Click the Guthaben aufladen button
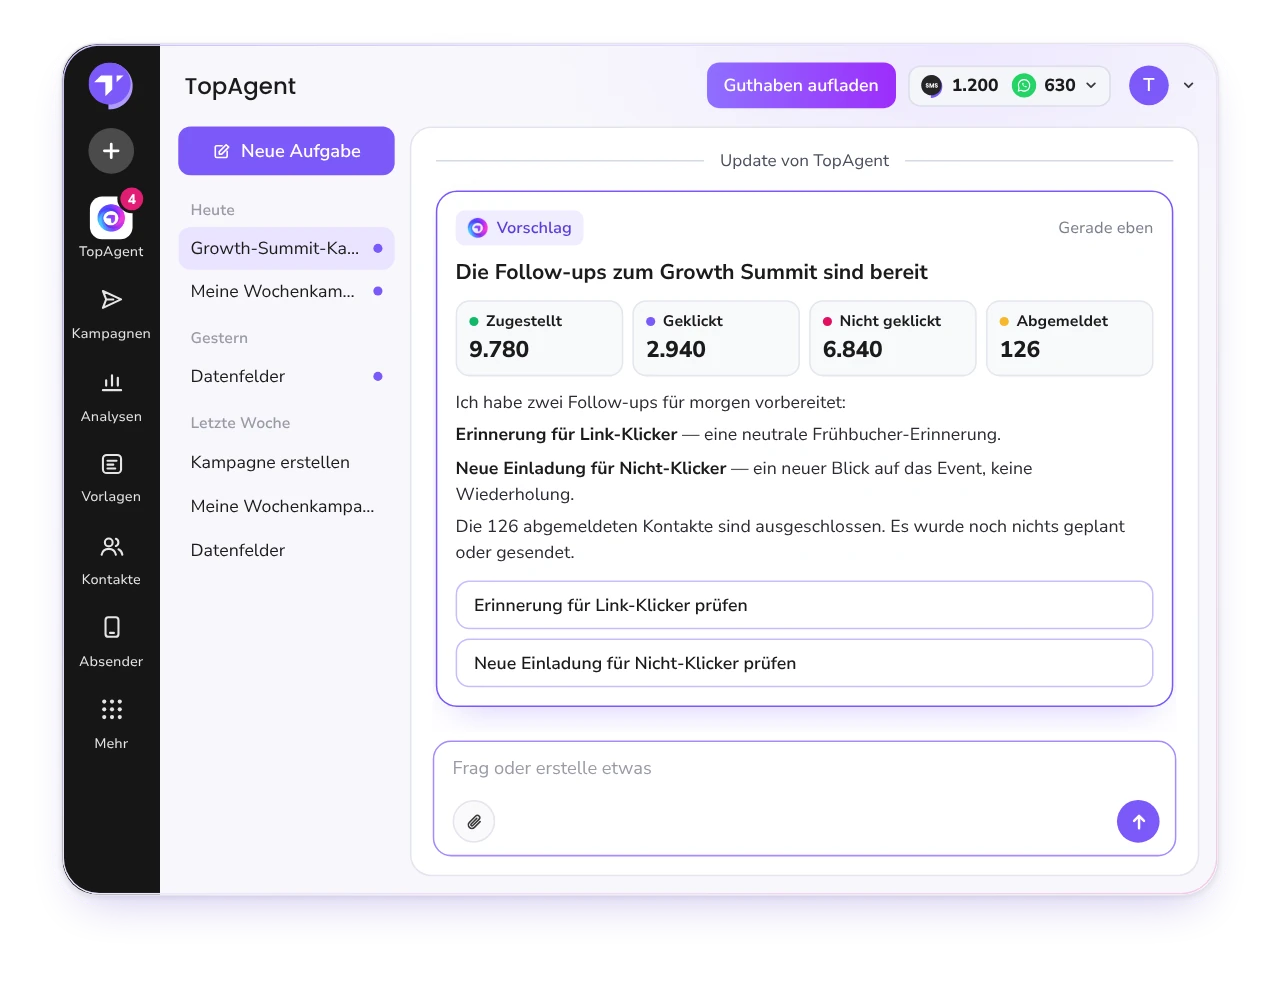Screen dimensions: 1280x981 [x=801, y=86]
